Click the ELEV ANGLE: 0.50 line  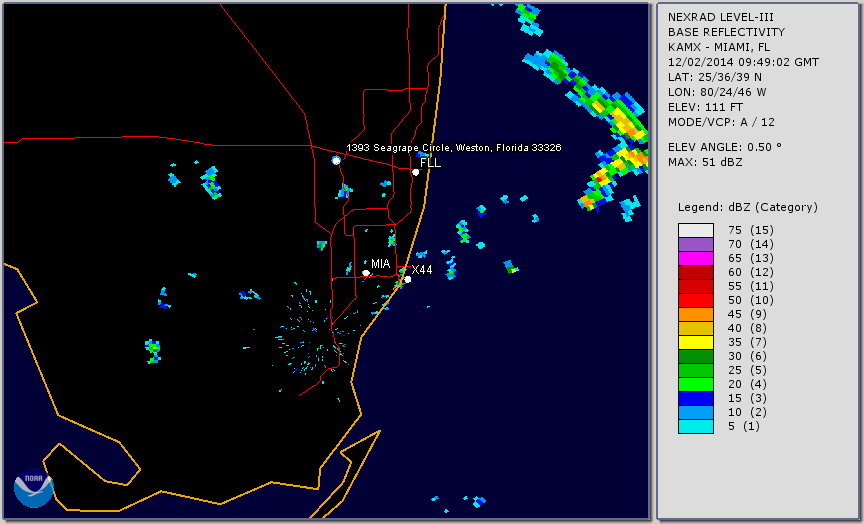tap(725, 147)
